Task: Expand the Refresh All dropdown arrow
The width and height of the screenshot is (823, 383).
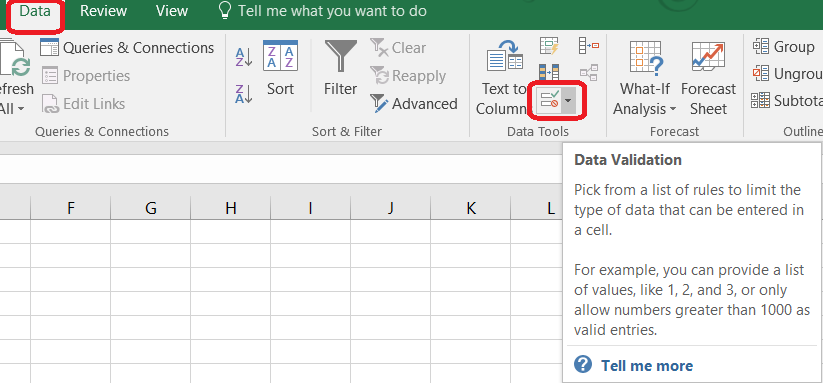Action: [x=20, y=110]
